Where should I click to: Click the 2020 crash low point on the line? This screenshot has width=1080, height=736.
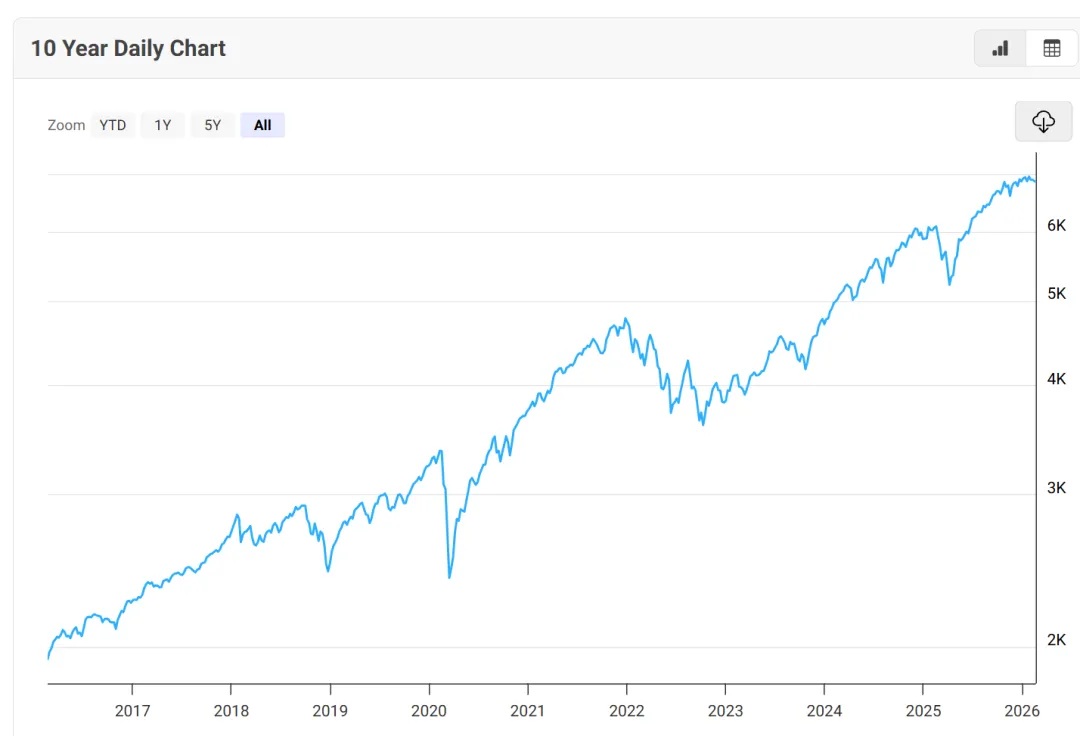[449, 577]
